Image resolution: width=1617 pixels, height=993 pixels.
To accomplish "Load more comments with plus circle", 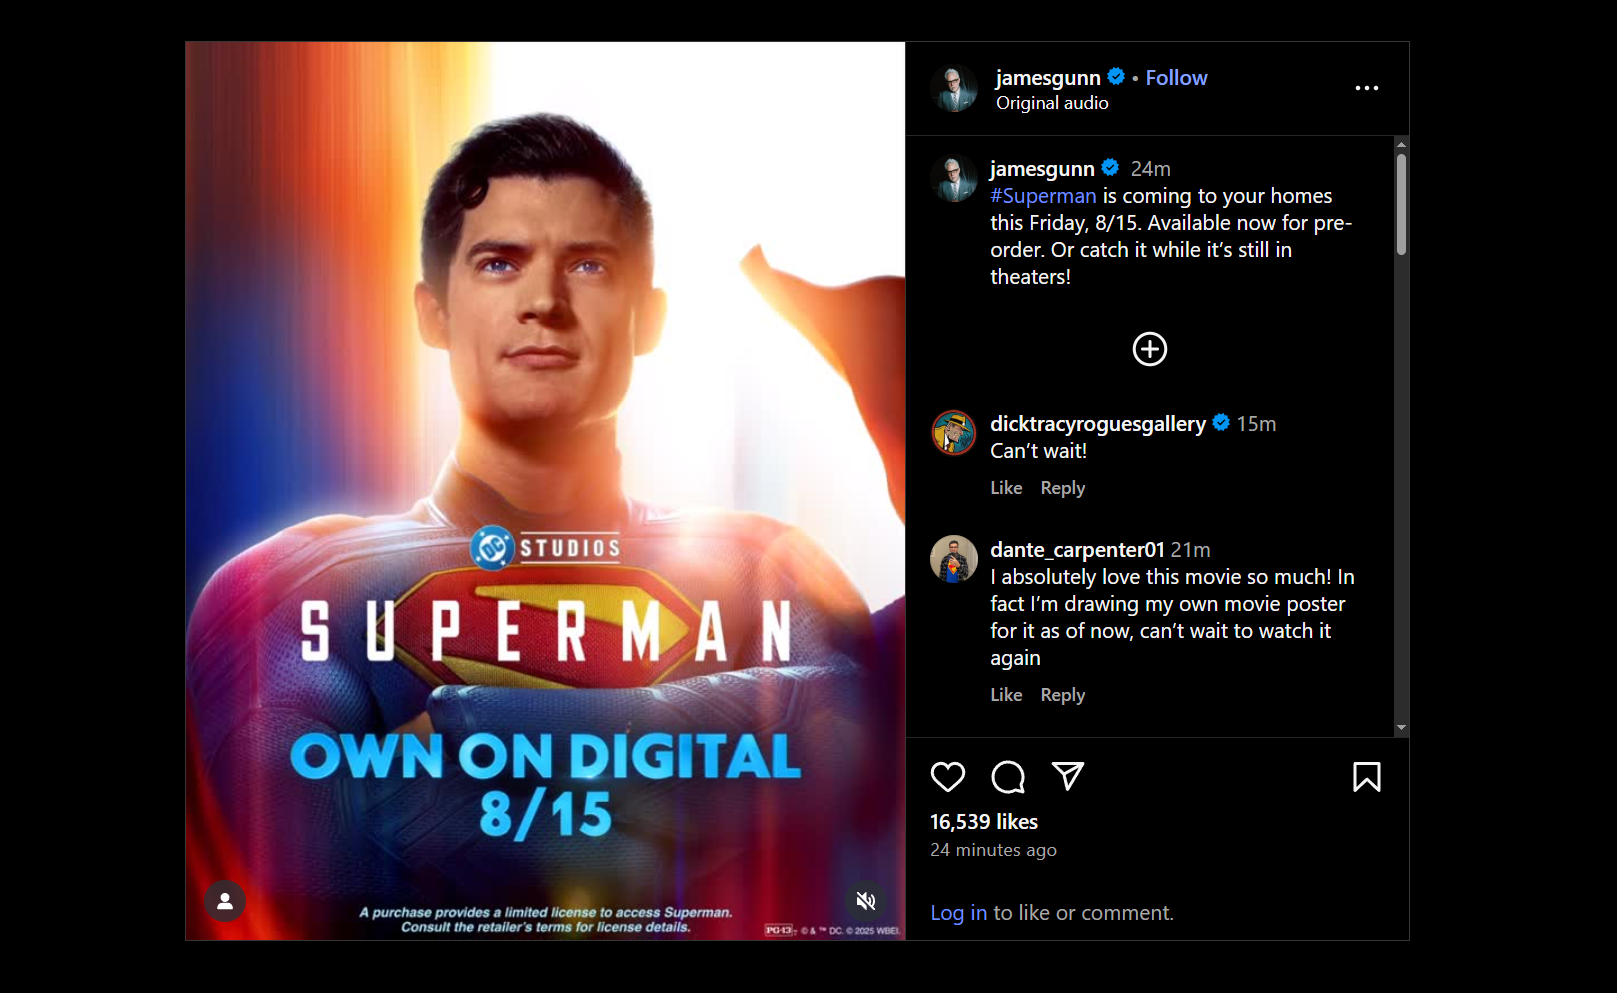I will point(1149,349).
